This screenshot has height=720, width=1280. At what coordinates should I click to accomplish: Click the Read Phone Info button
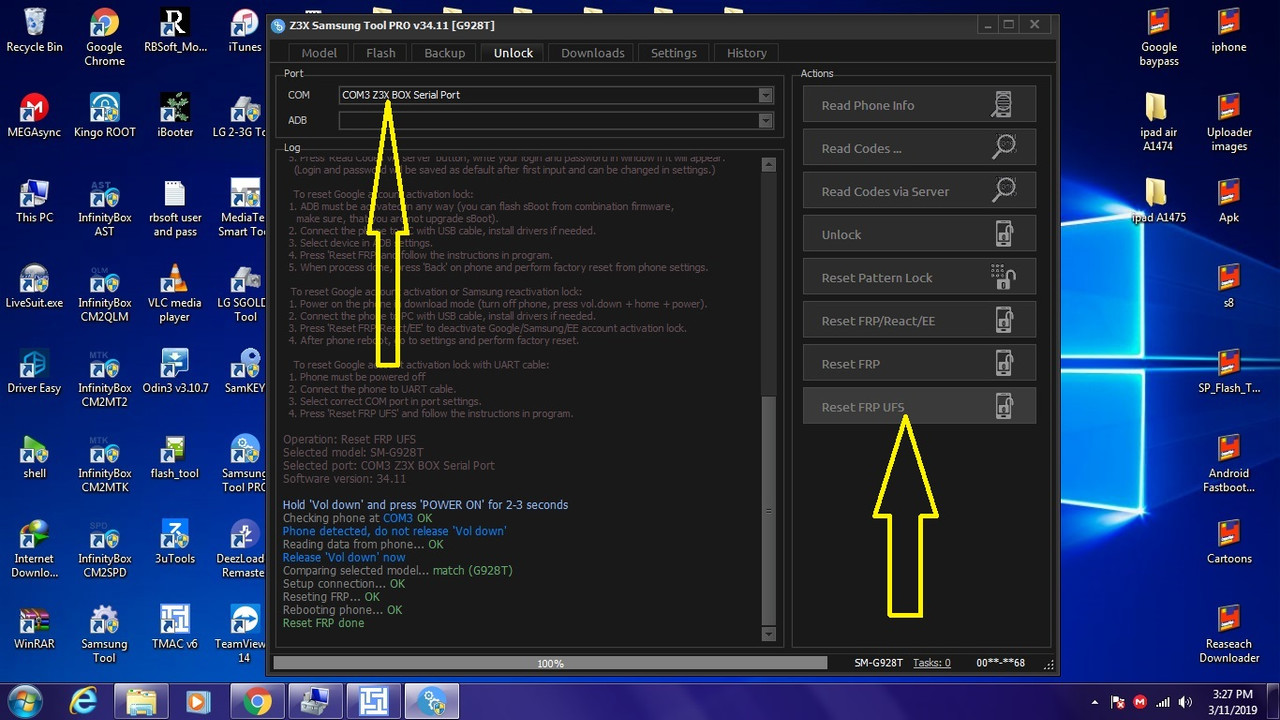click(x=919, y=105)
